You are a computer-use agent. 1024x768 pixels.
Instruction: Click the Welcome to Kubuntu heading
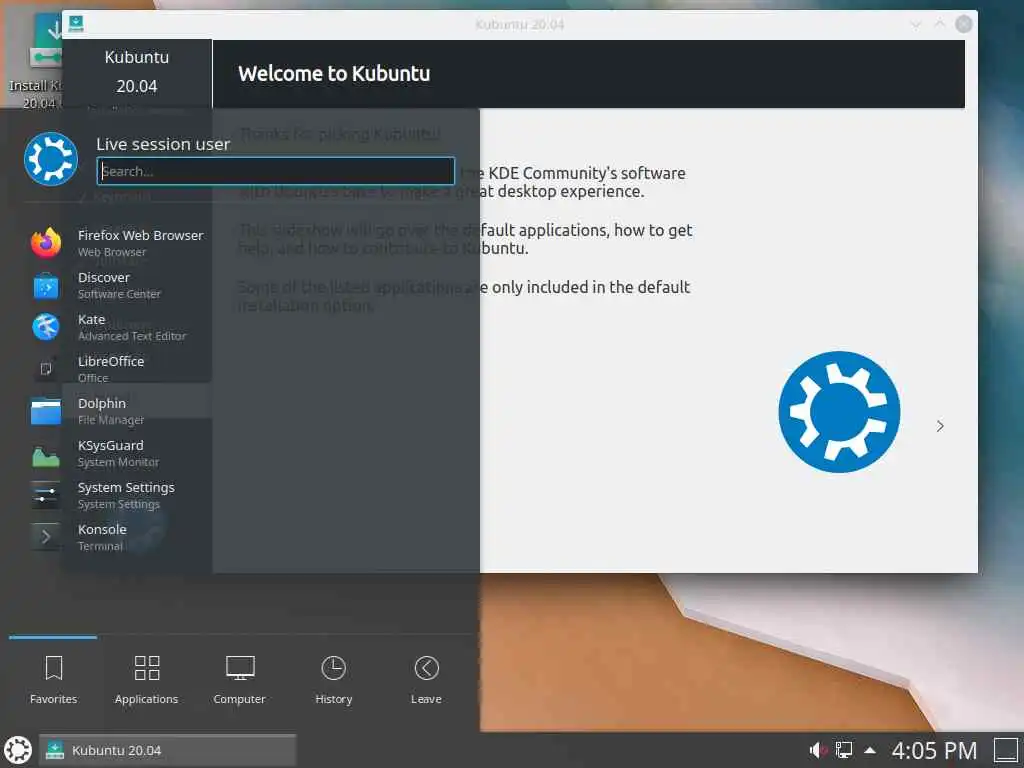click(x=334, y=74)
